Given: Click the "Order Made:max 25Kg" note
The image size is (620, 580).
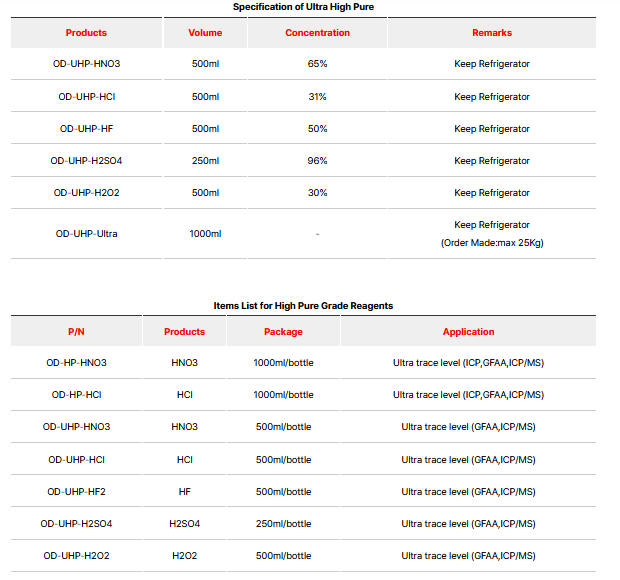Looking at the screenshot, I should click(x=491, y=243).
